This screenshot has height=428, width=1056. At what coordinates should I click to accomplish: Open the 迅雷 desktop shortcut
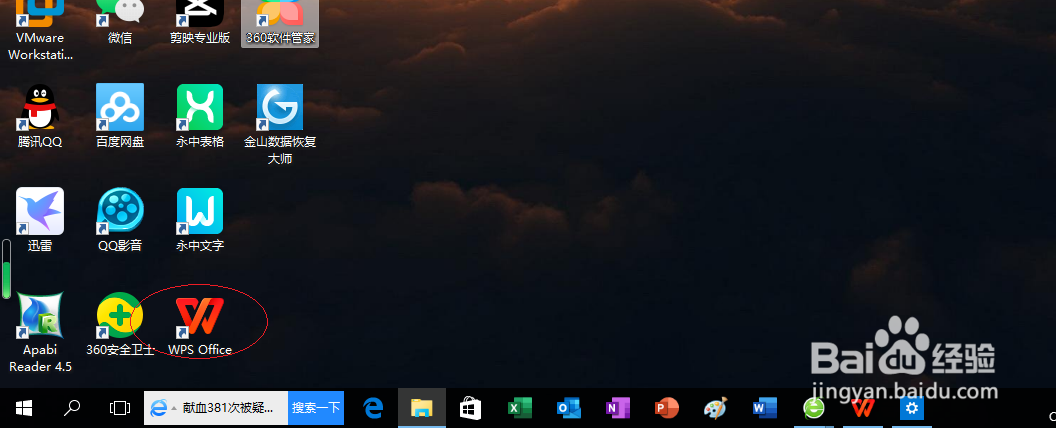pos(40,219)
